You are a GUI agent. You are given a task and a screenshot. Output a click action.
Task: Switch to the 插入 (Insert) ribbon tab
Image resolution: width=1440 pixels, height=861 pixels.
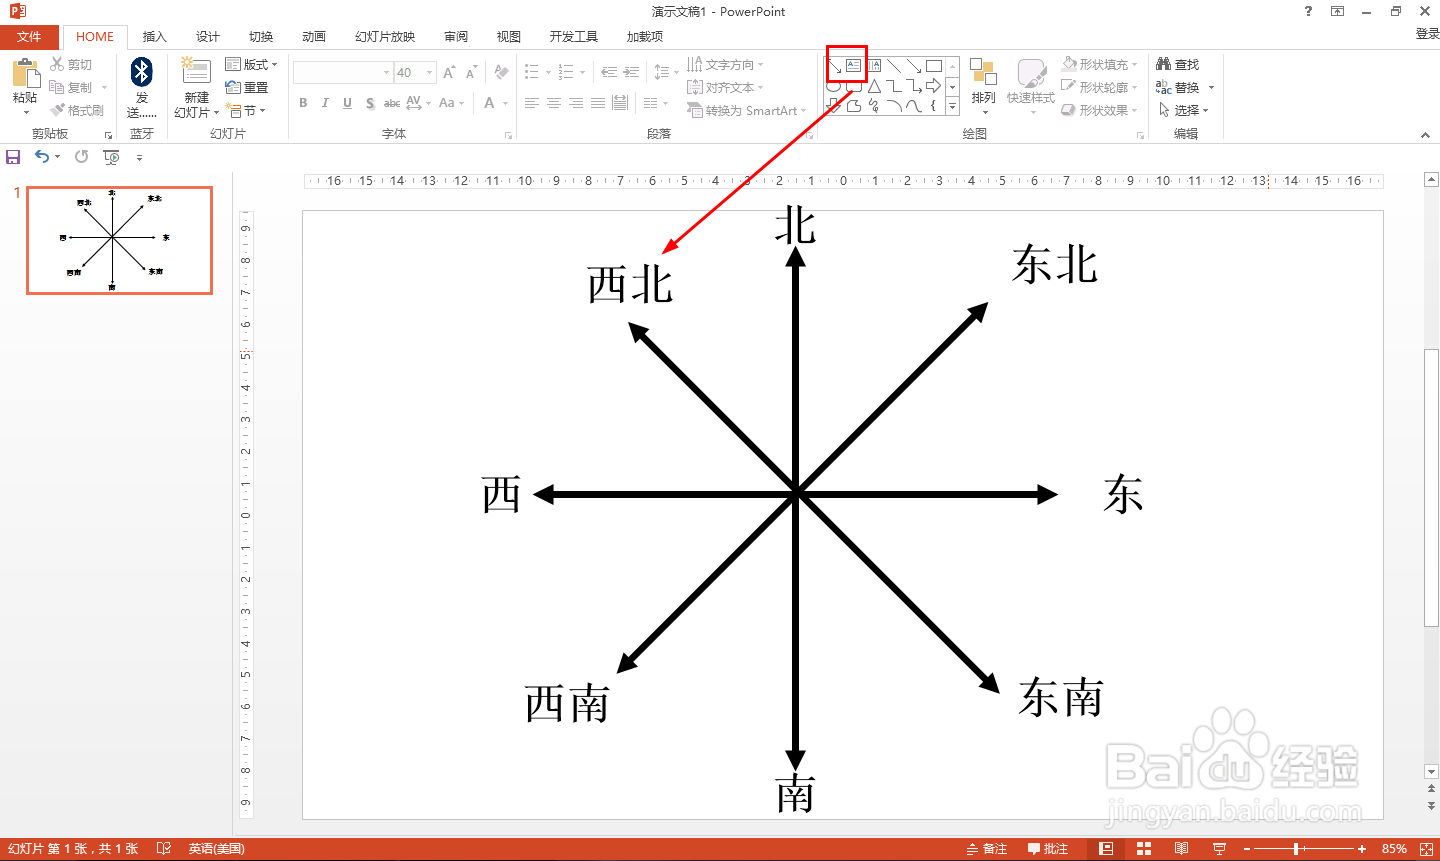pos(154,36)
